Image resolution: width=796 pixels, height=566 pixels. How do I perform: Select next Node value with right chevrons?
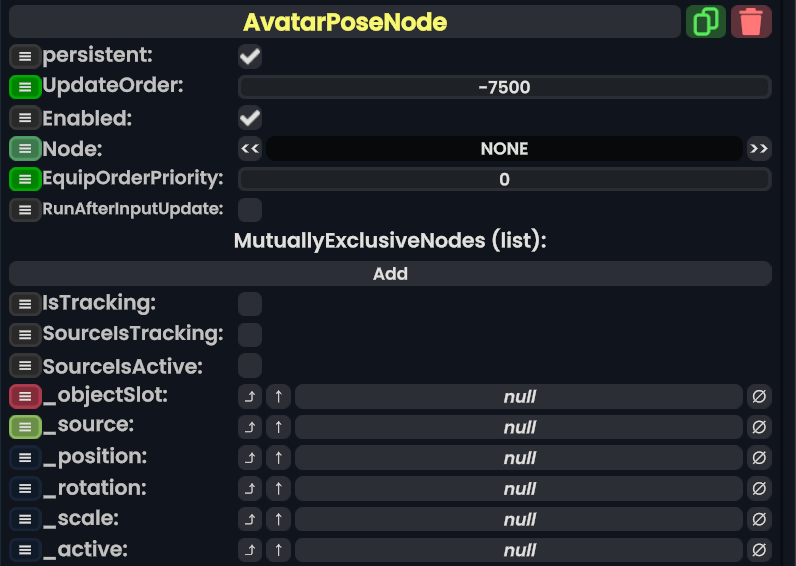click(759, 149)
